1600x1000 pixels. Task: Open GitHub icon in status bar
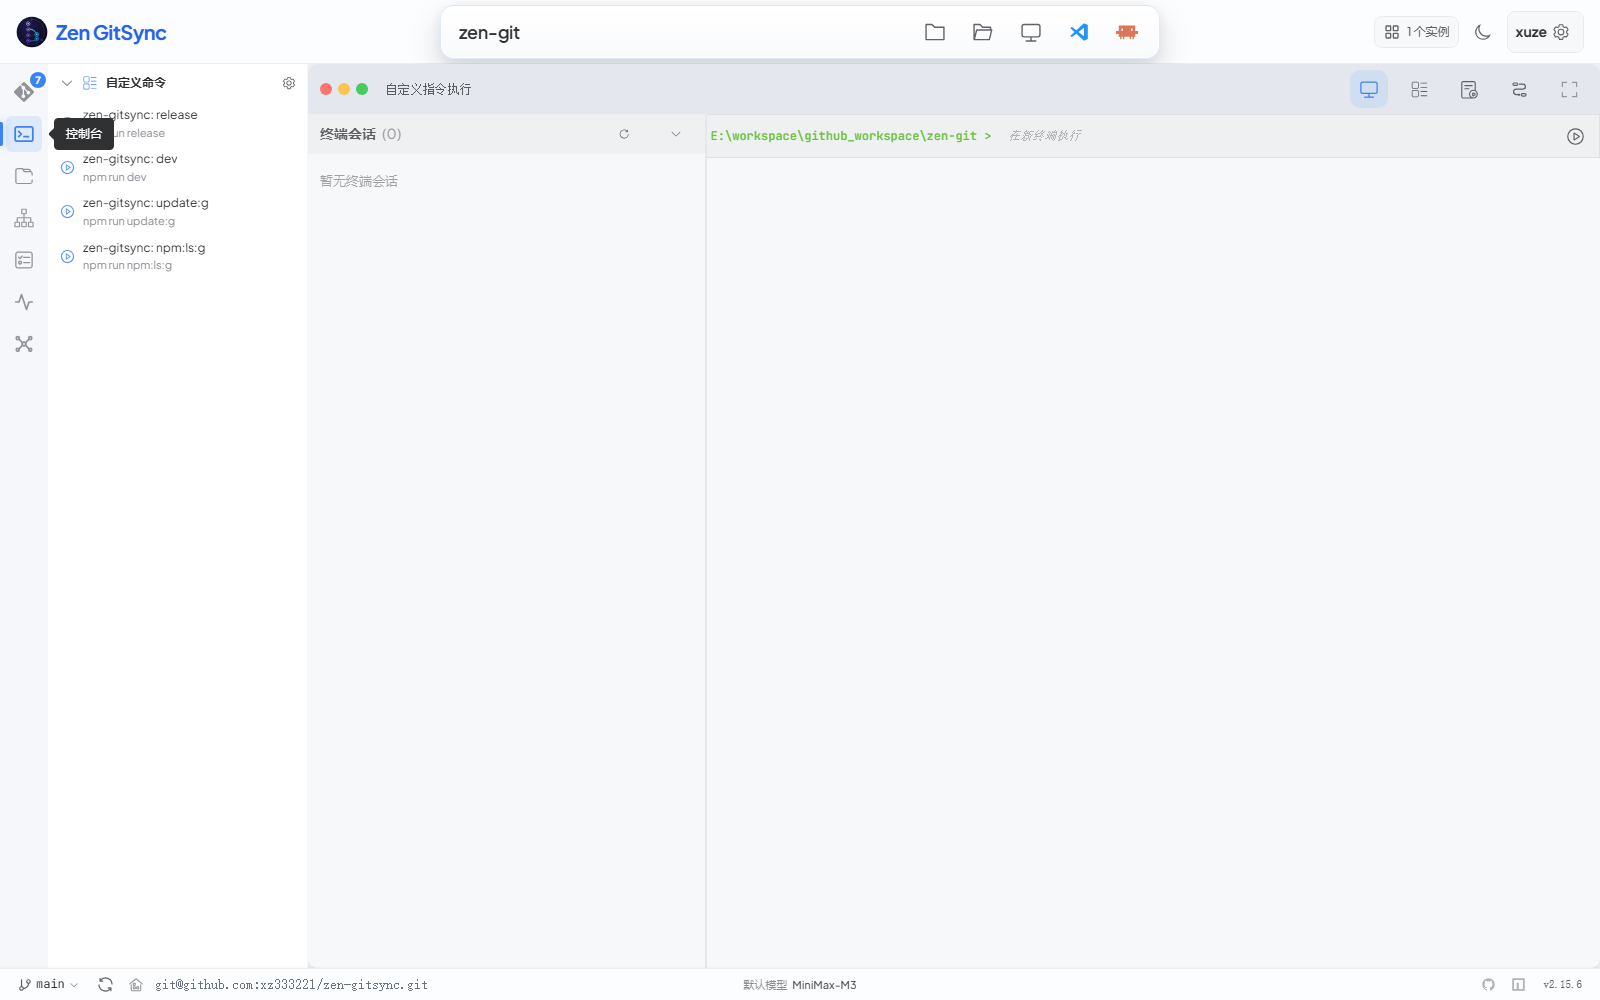coord(1488,985)
